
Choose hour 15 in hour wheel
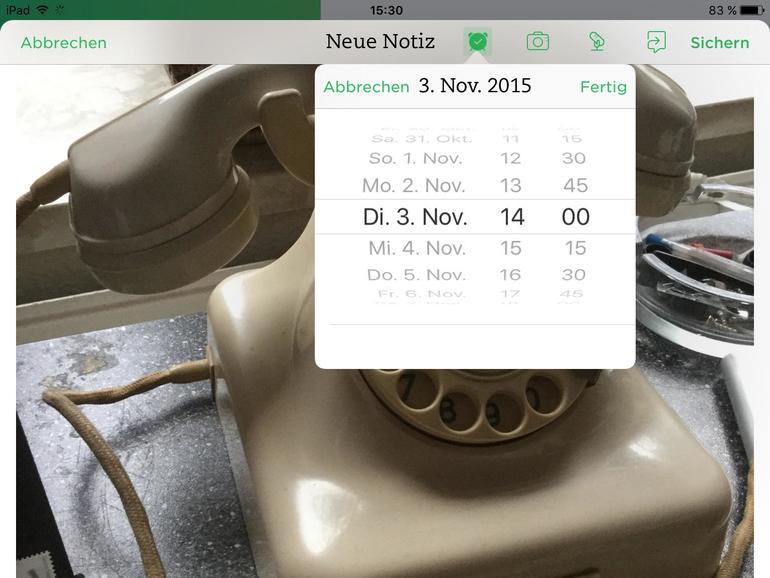coord(511,248)
